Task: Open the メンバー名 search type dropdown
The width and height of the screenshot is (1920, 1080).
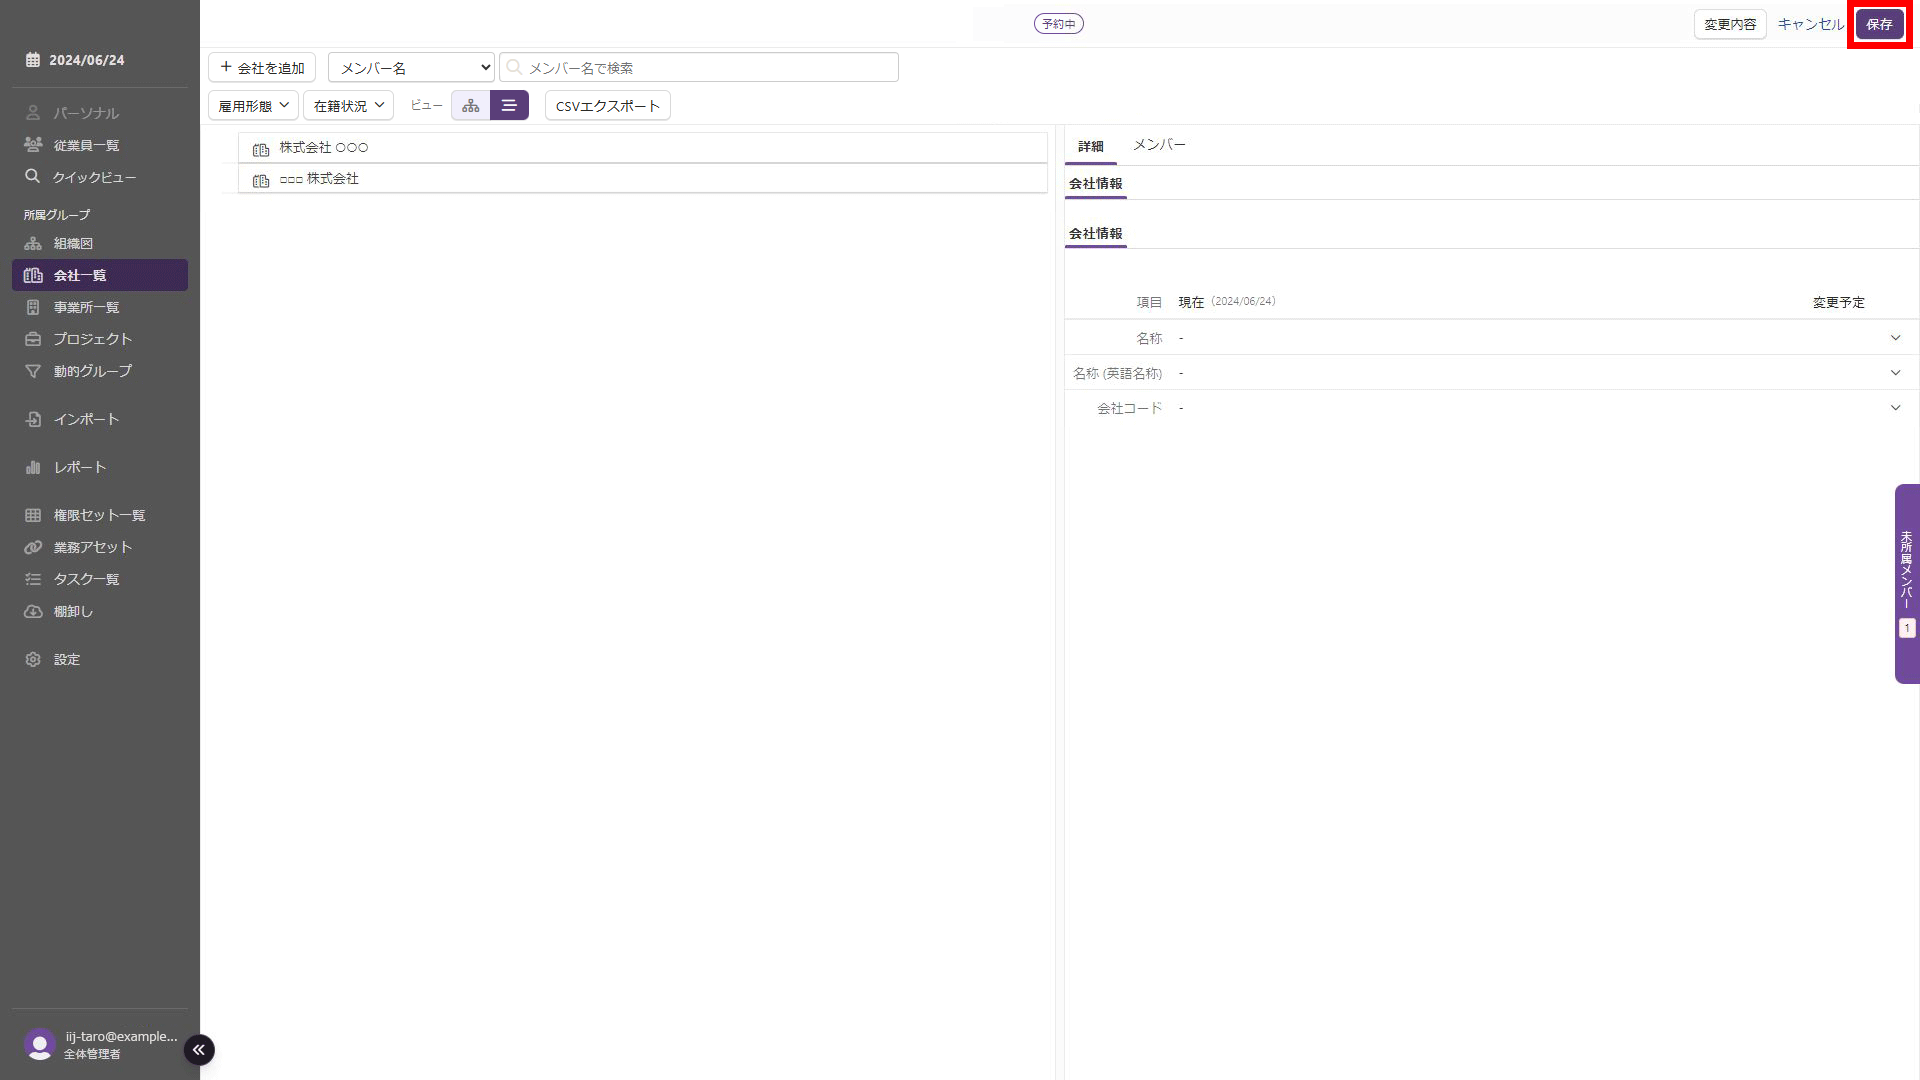Action: pos(411,67)
